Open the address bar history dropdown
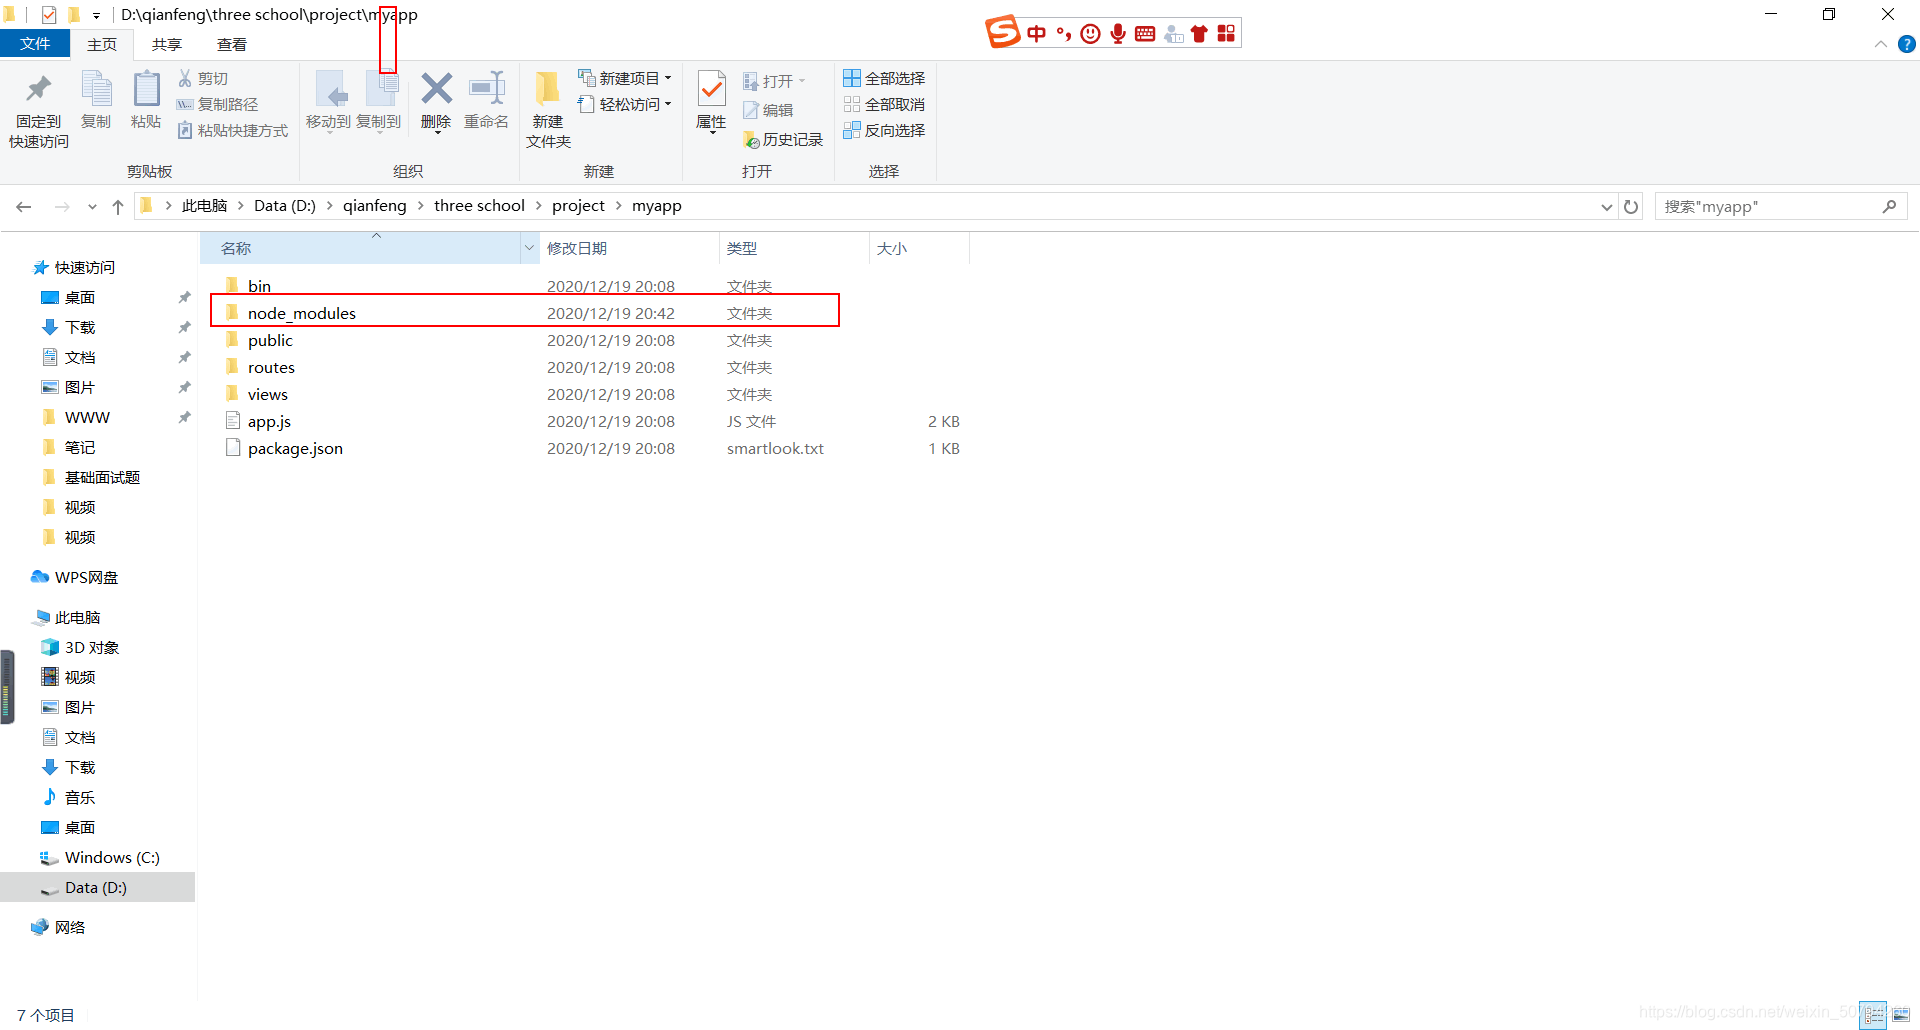Image resolution: width=1920 pixels, height=1030 pixels. (x=1606, y=207)
